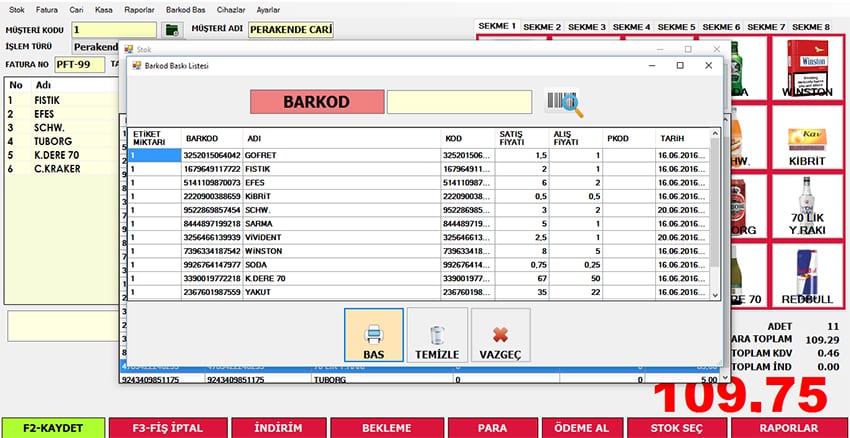
Task: Click the ETİKET MİKTARI column header
Action: point(154,138)
